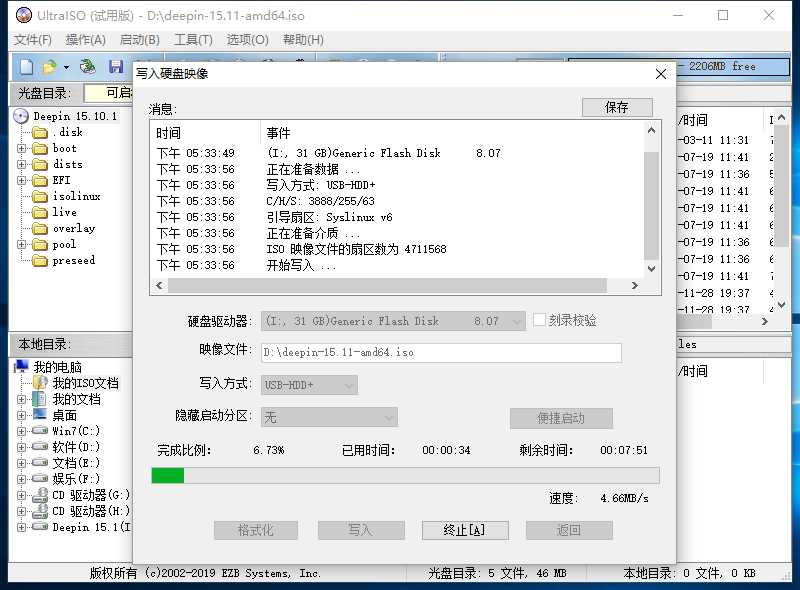
Task: Click the 便捷启动 button
Action: (561, 418)
